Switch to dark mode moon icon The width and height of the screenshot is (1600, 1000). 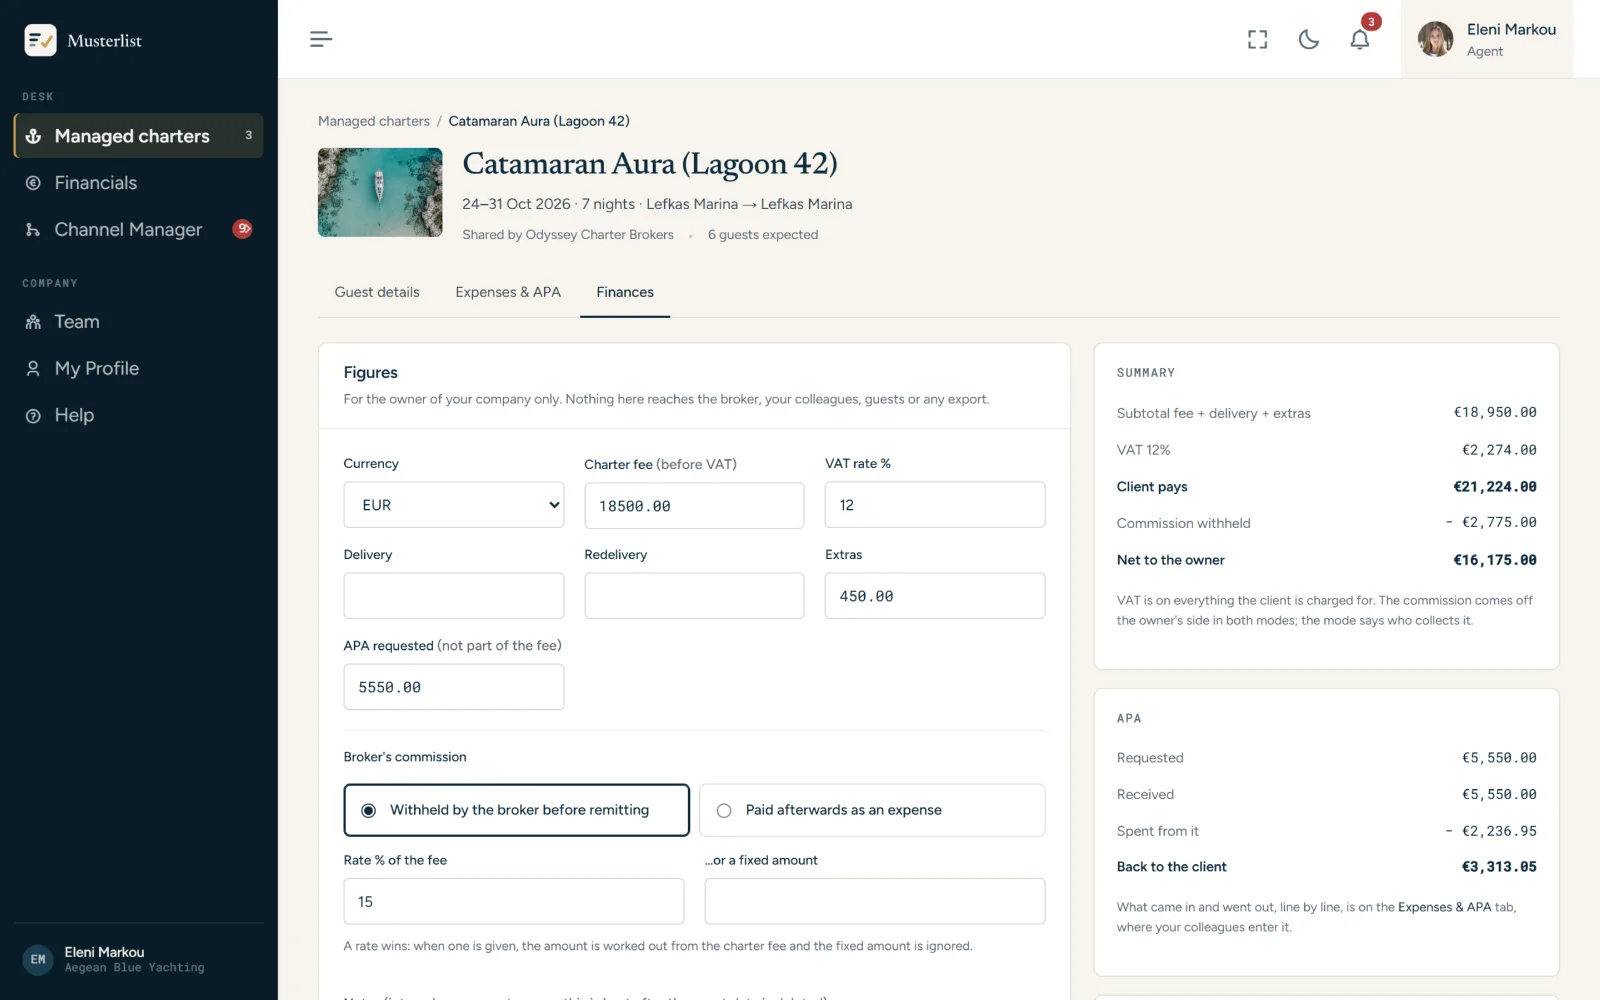(1308, 39)
